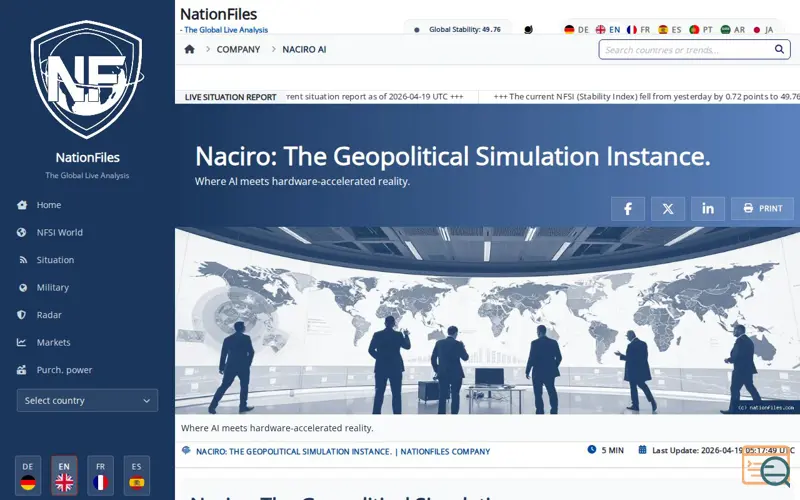The image size is (800, 500).
Task: Select the FR sidebar language button
Action: [x=101, y=475]
